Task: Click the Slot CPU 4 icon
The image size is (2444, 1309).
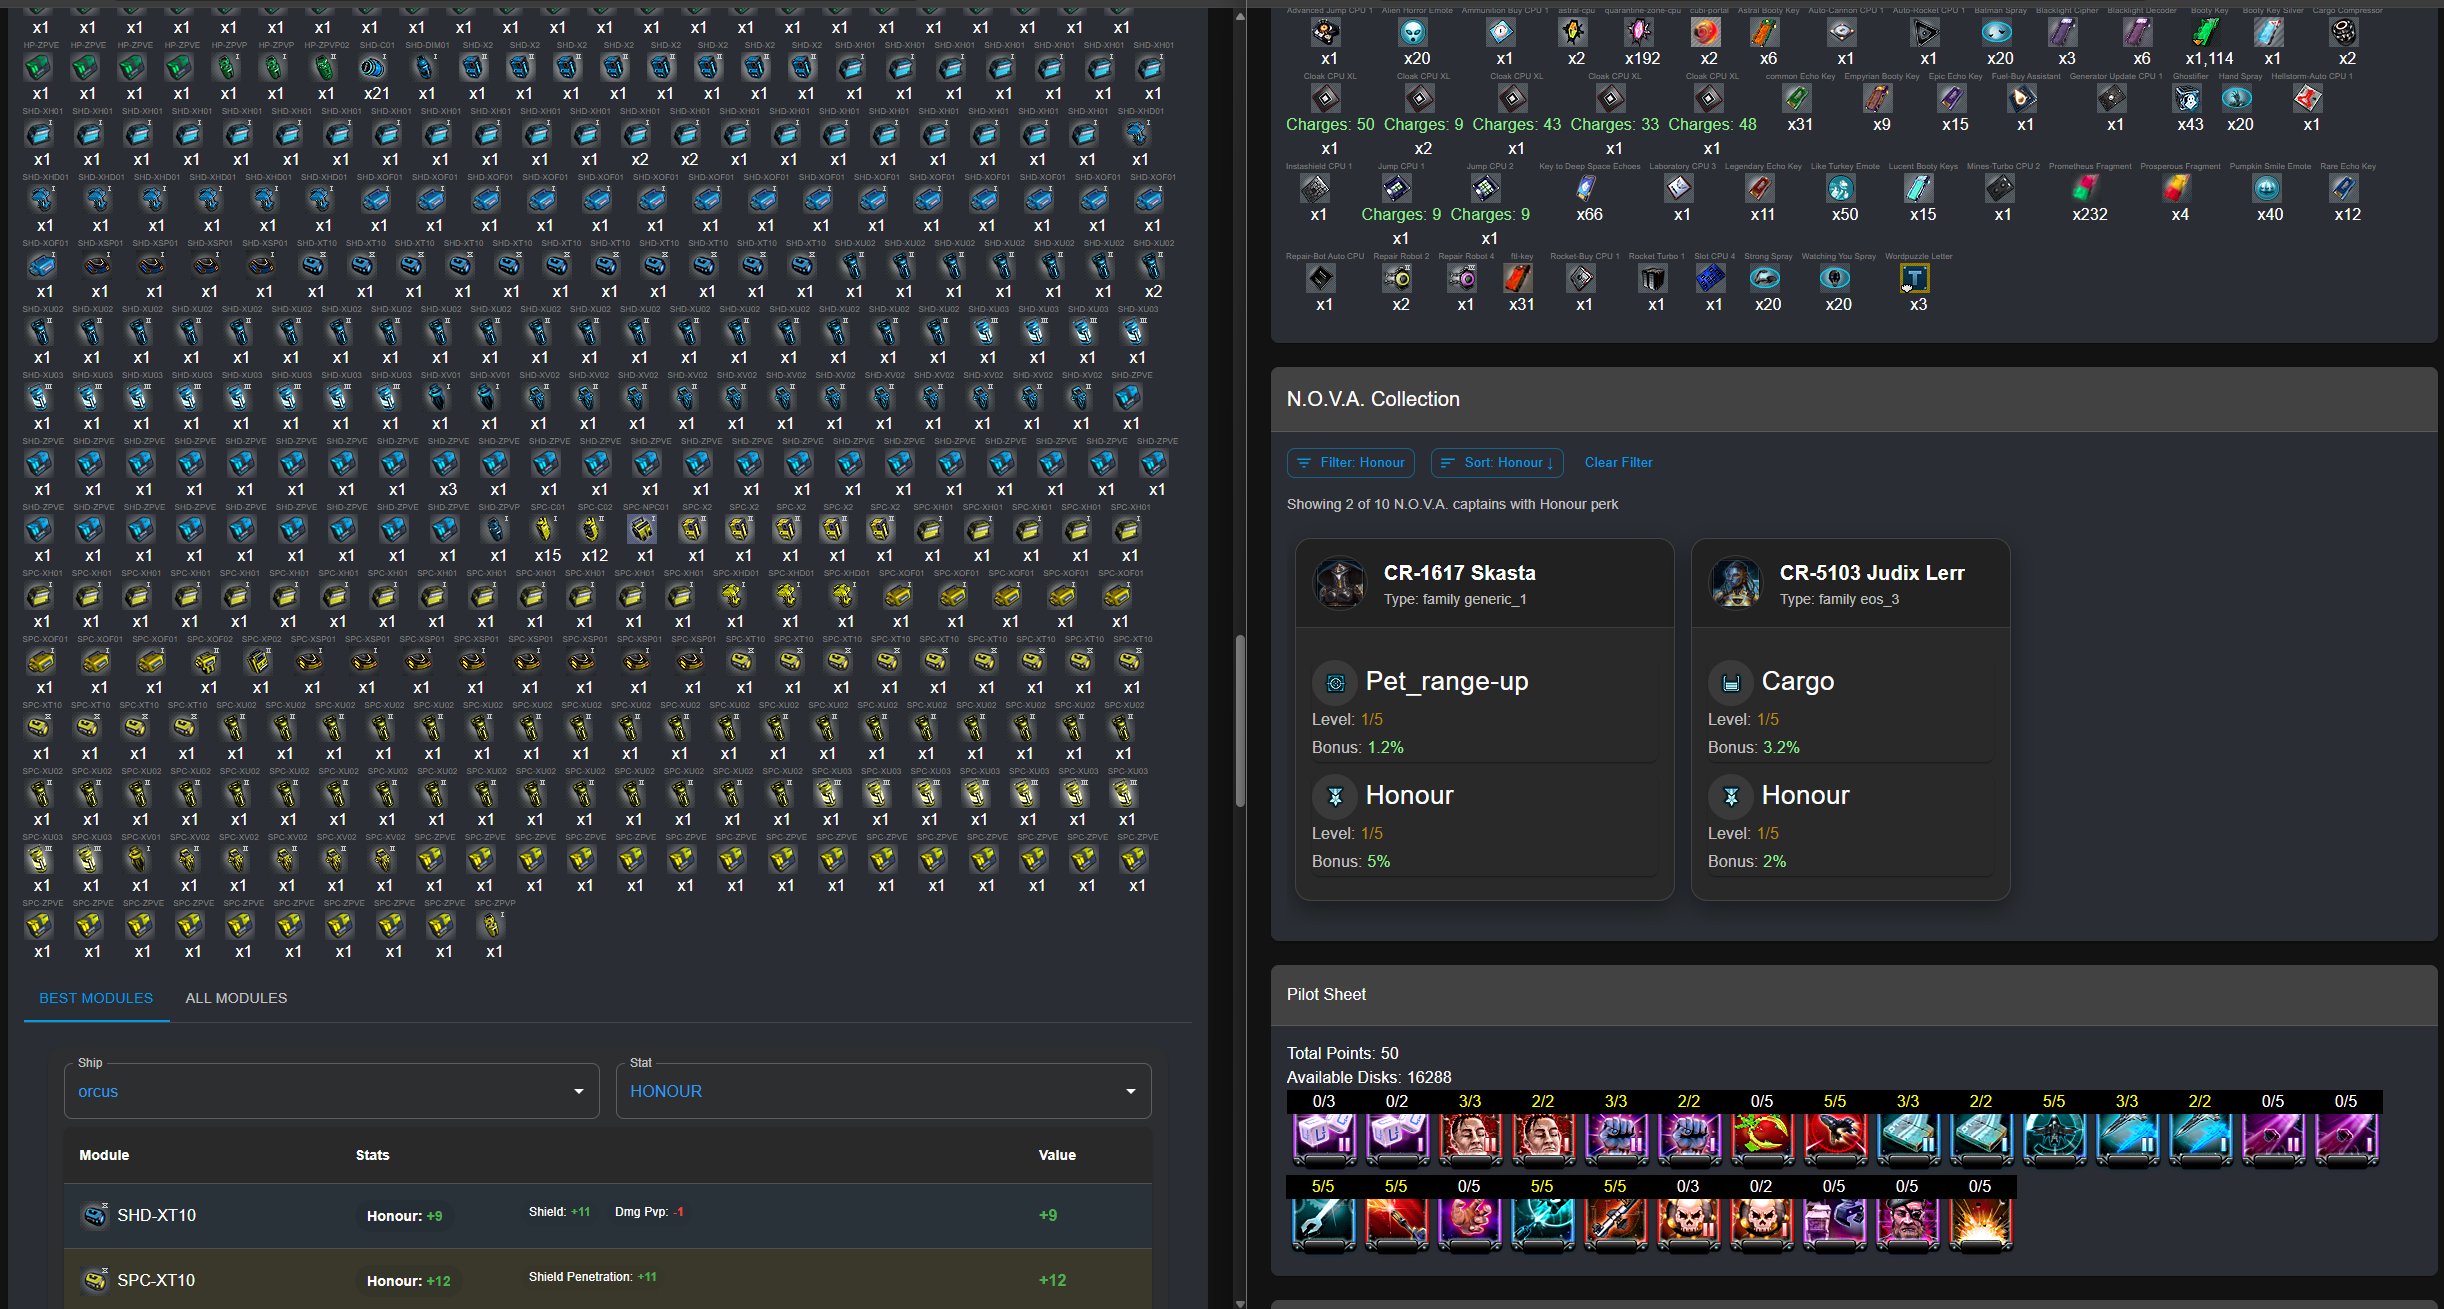Action: (1711, 278)
